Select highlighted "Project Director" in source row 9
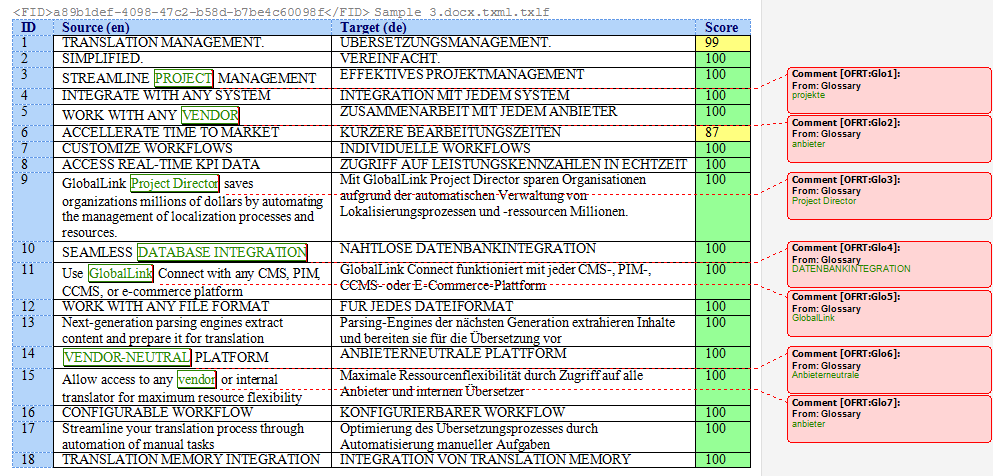The image size is (993, 476). click(174, 184)
